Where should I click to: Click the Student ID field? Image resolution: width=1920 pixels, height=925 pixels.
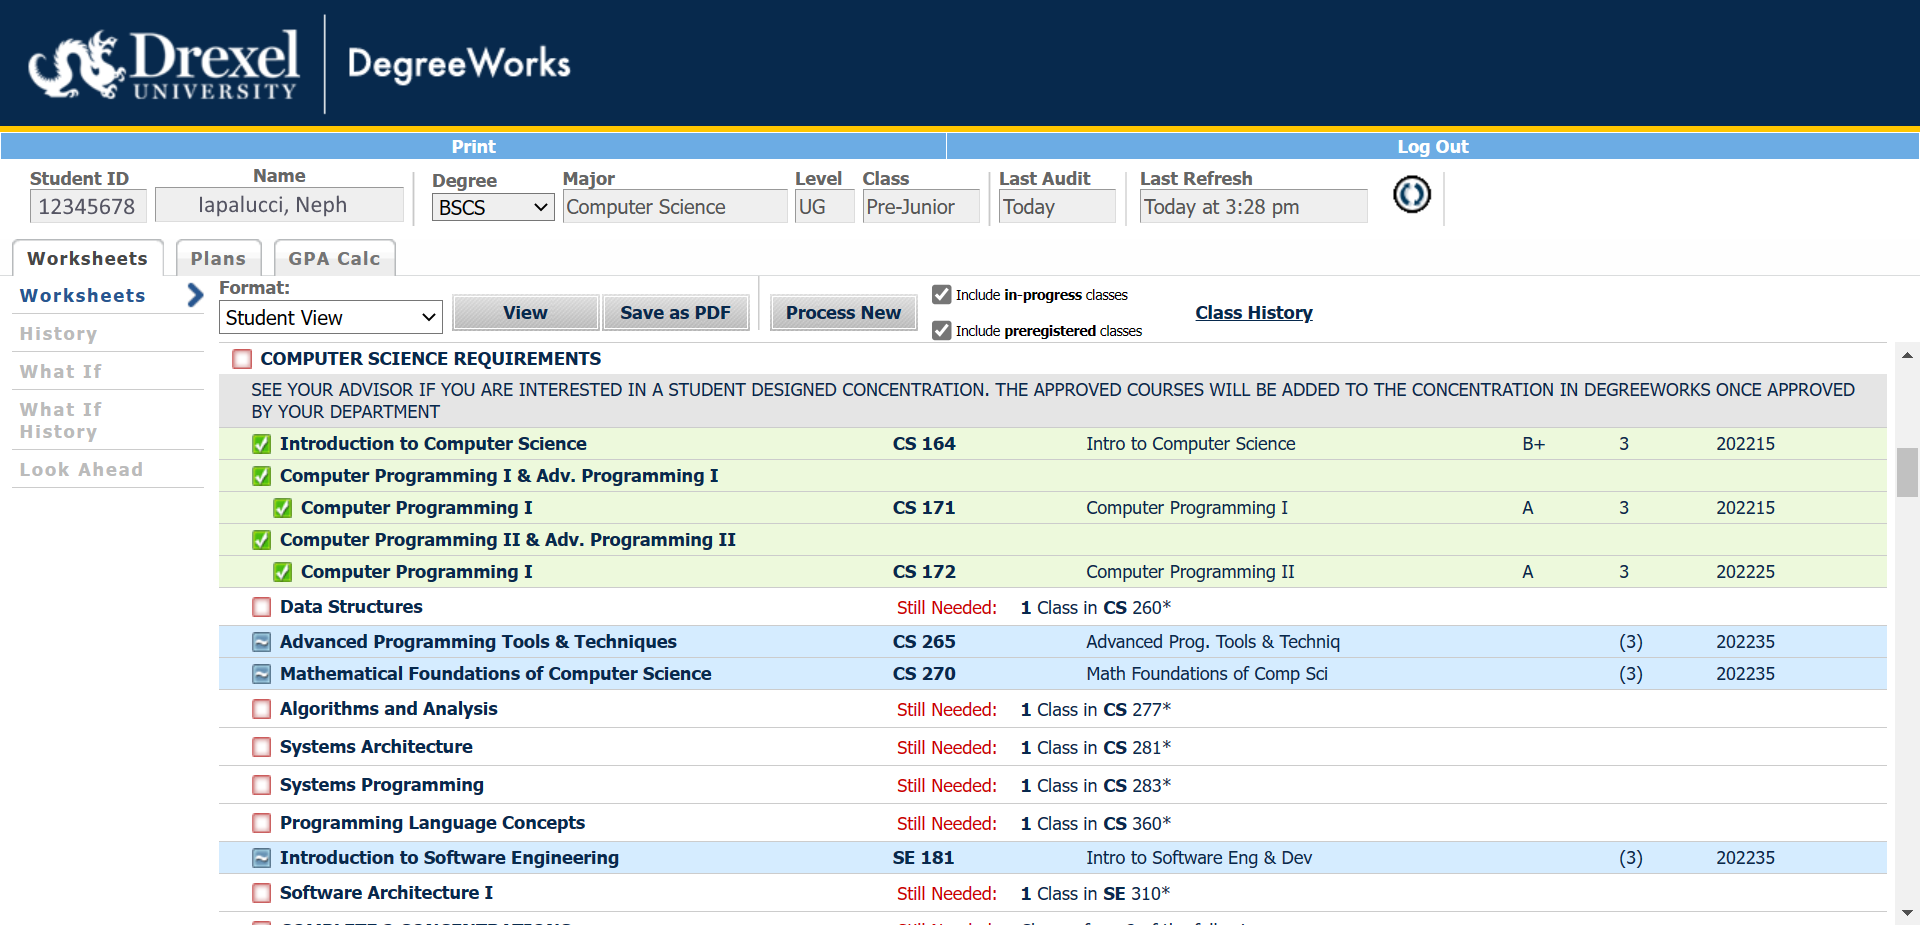click(x=88, y=206)
